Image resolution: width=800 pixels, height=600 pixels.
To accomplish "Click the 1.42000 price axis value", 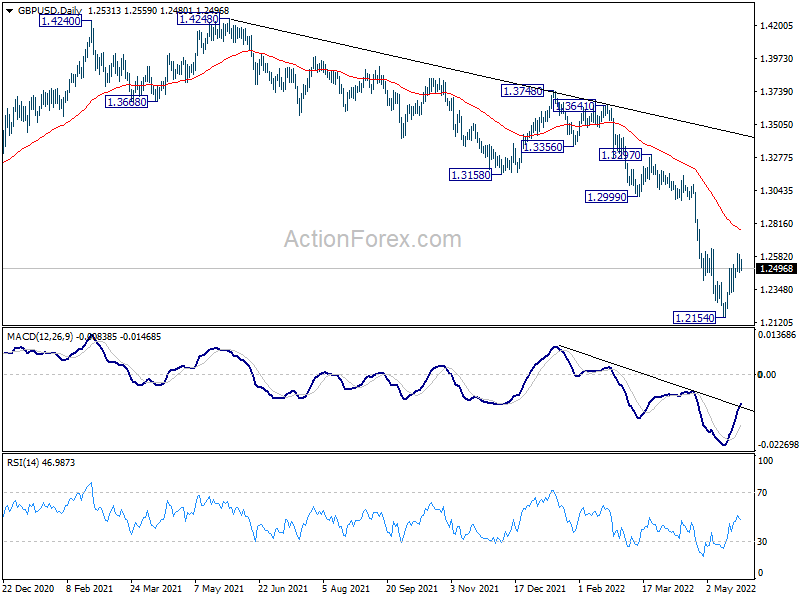I will coord(775,26).
